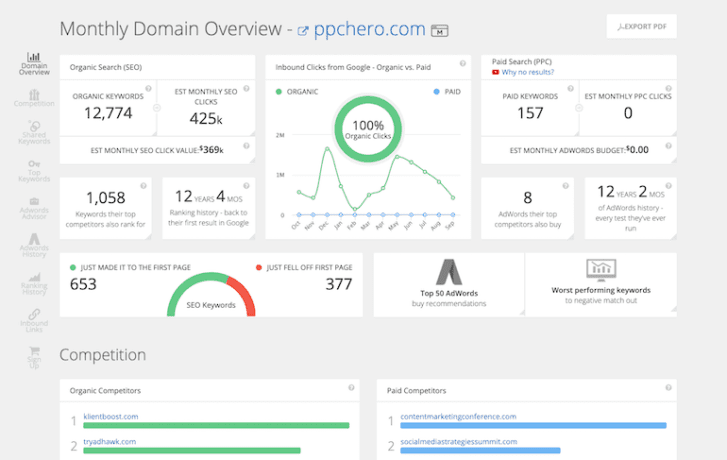This screenshot has height=460, width=727.
Task: Open klientboost.com organic competitor link
Action: click(x=111, y=416)
